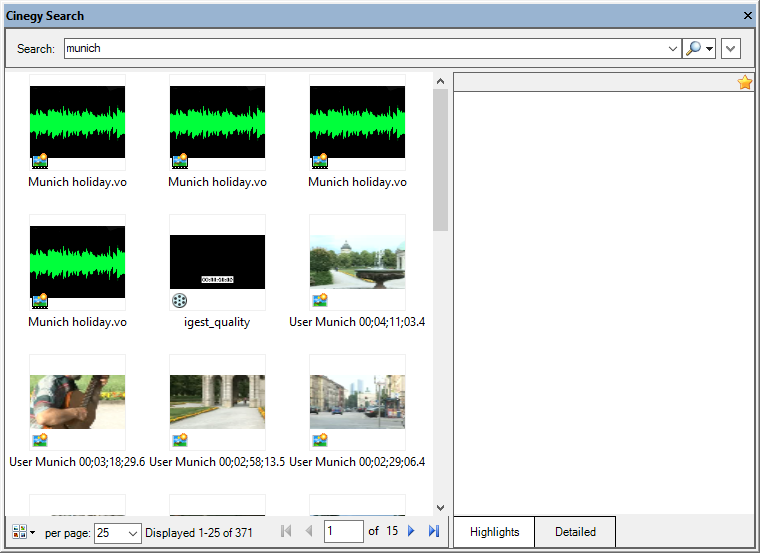Click the scroll down arrow of results
Image resolution: width=760 pixels, height=553 pixels.
tap(440, 507)
